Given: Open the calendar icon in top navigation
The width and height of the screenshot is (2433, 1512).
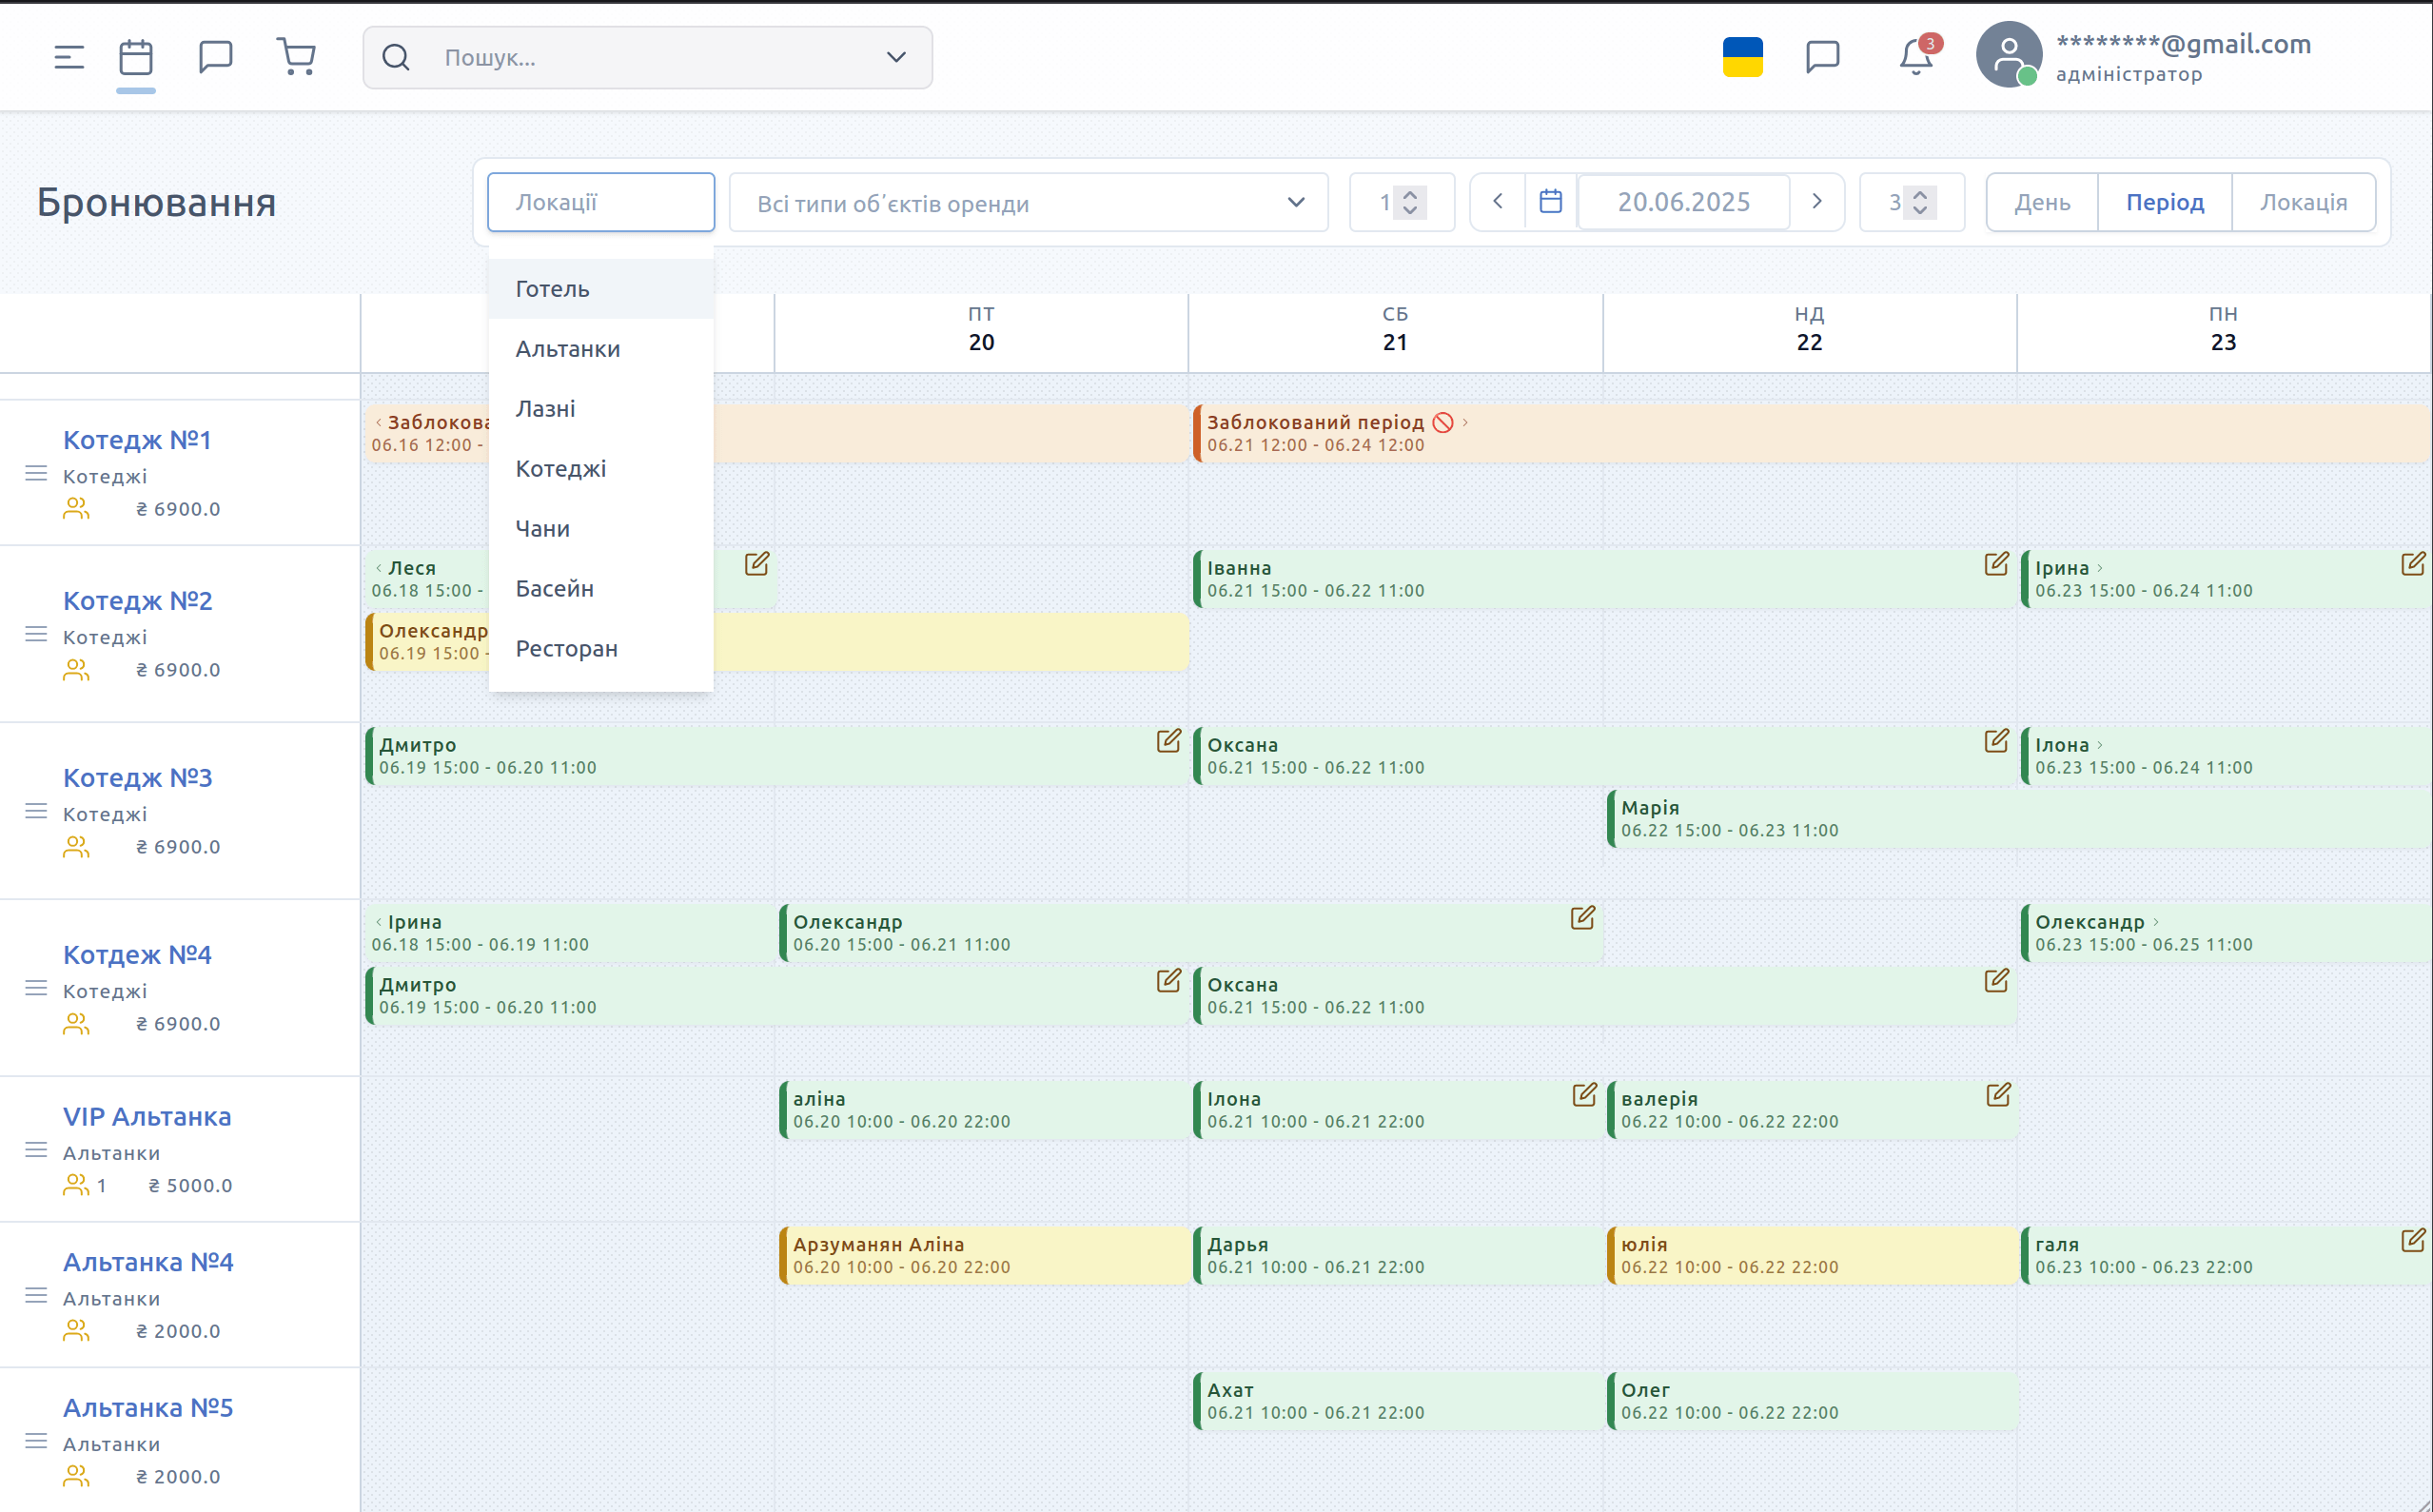Looking at the screenshot, I should click(136, 57).
